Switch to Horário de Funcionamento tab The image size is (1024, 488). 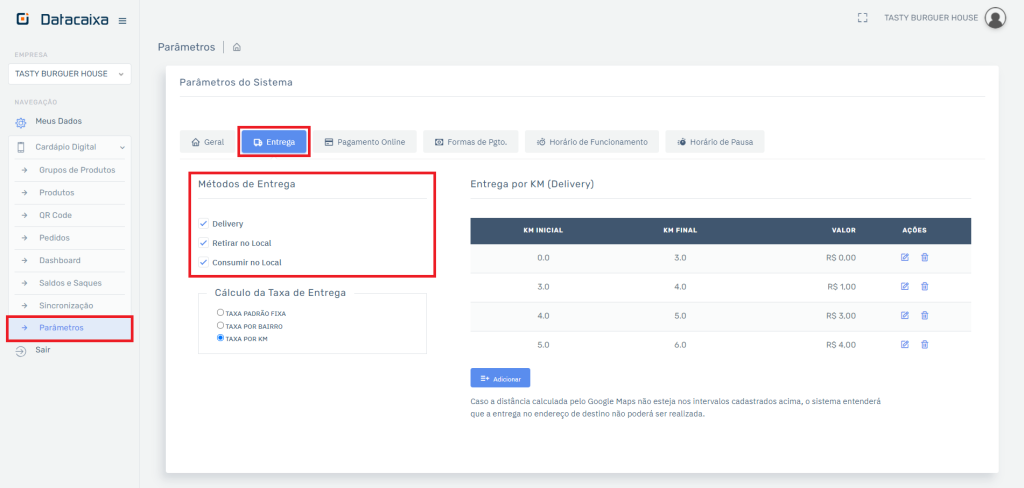click(x=592, y=142)
